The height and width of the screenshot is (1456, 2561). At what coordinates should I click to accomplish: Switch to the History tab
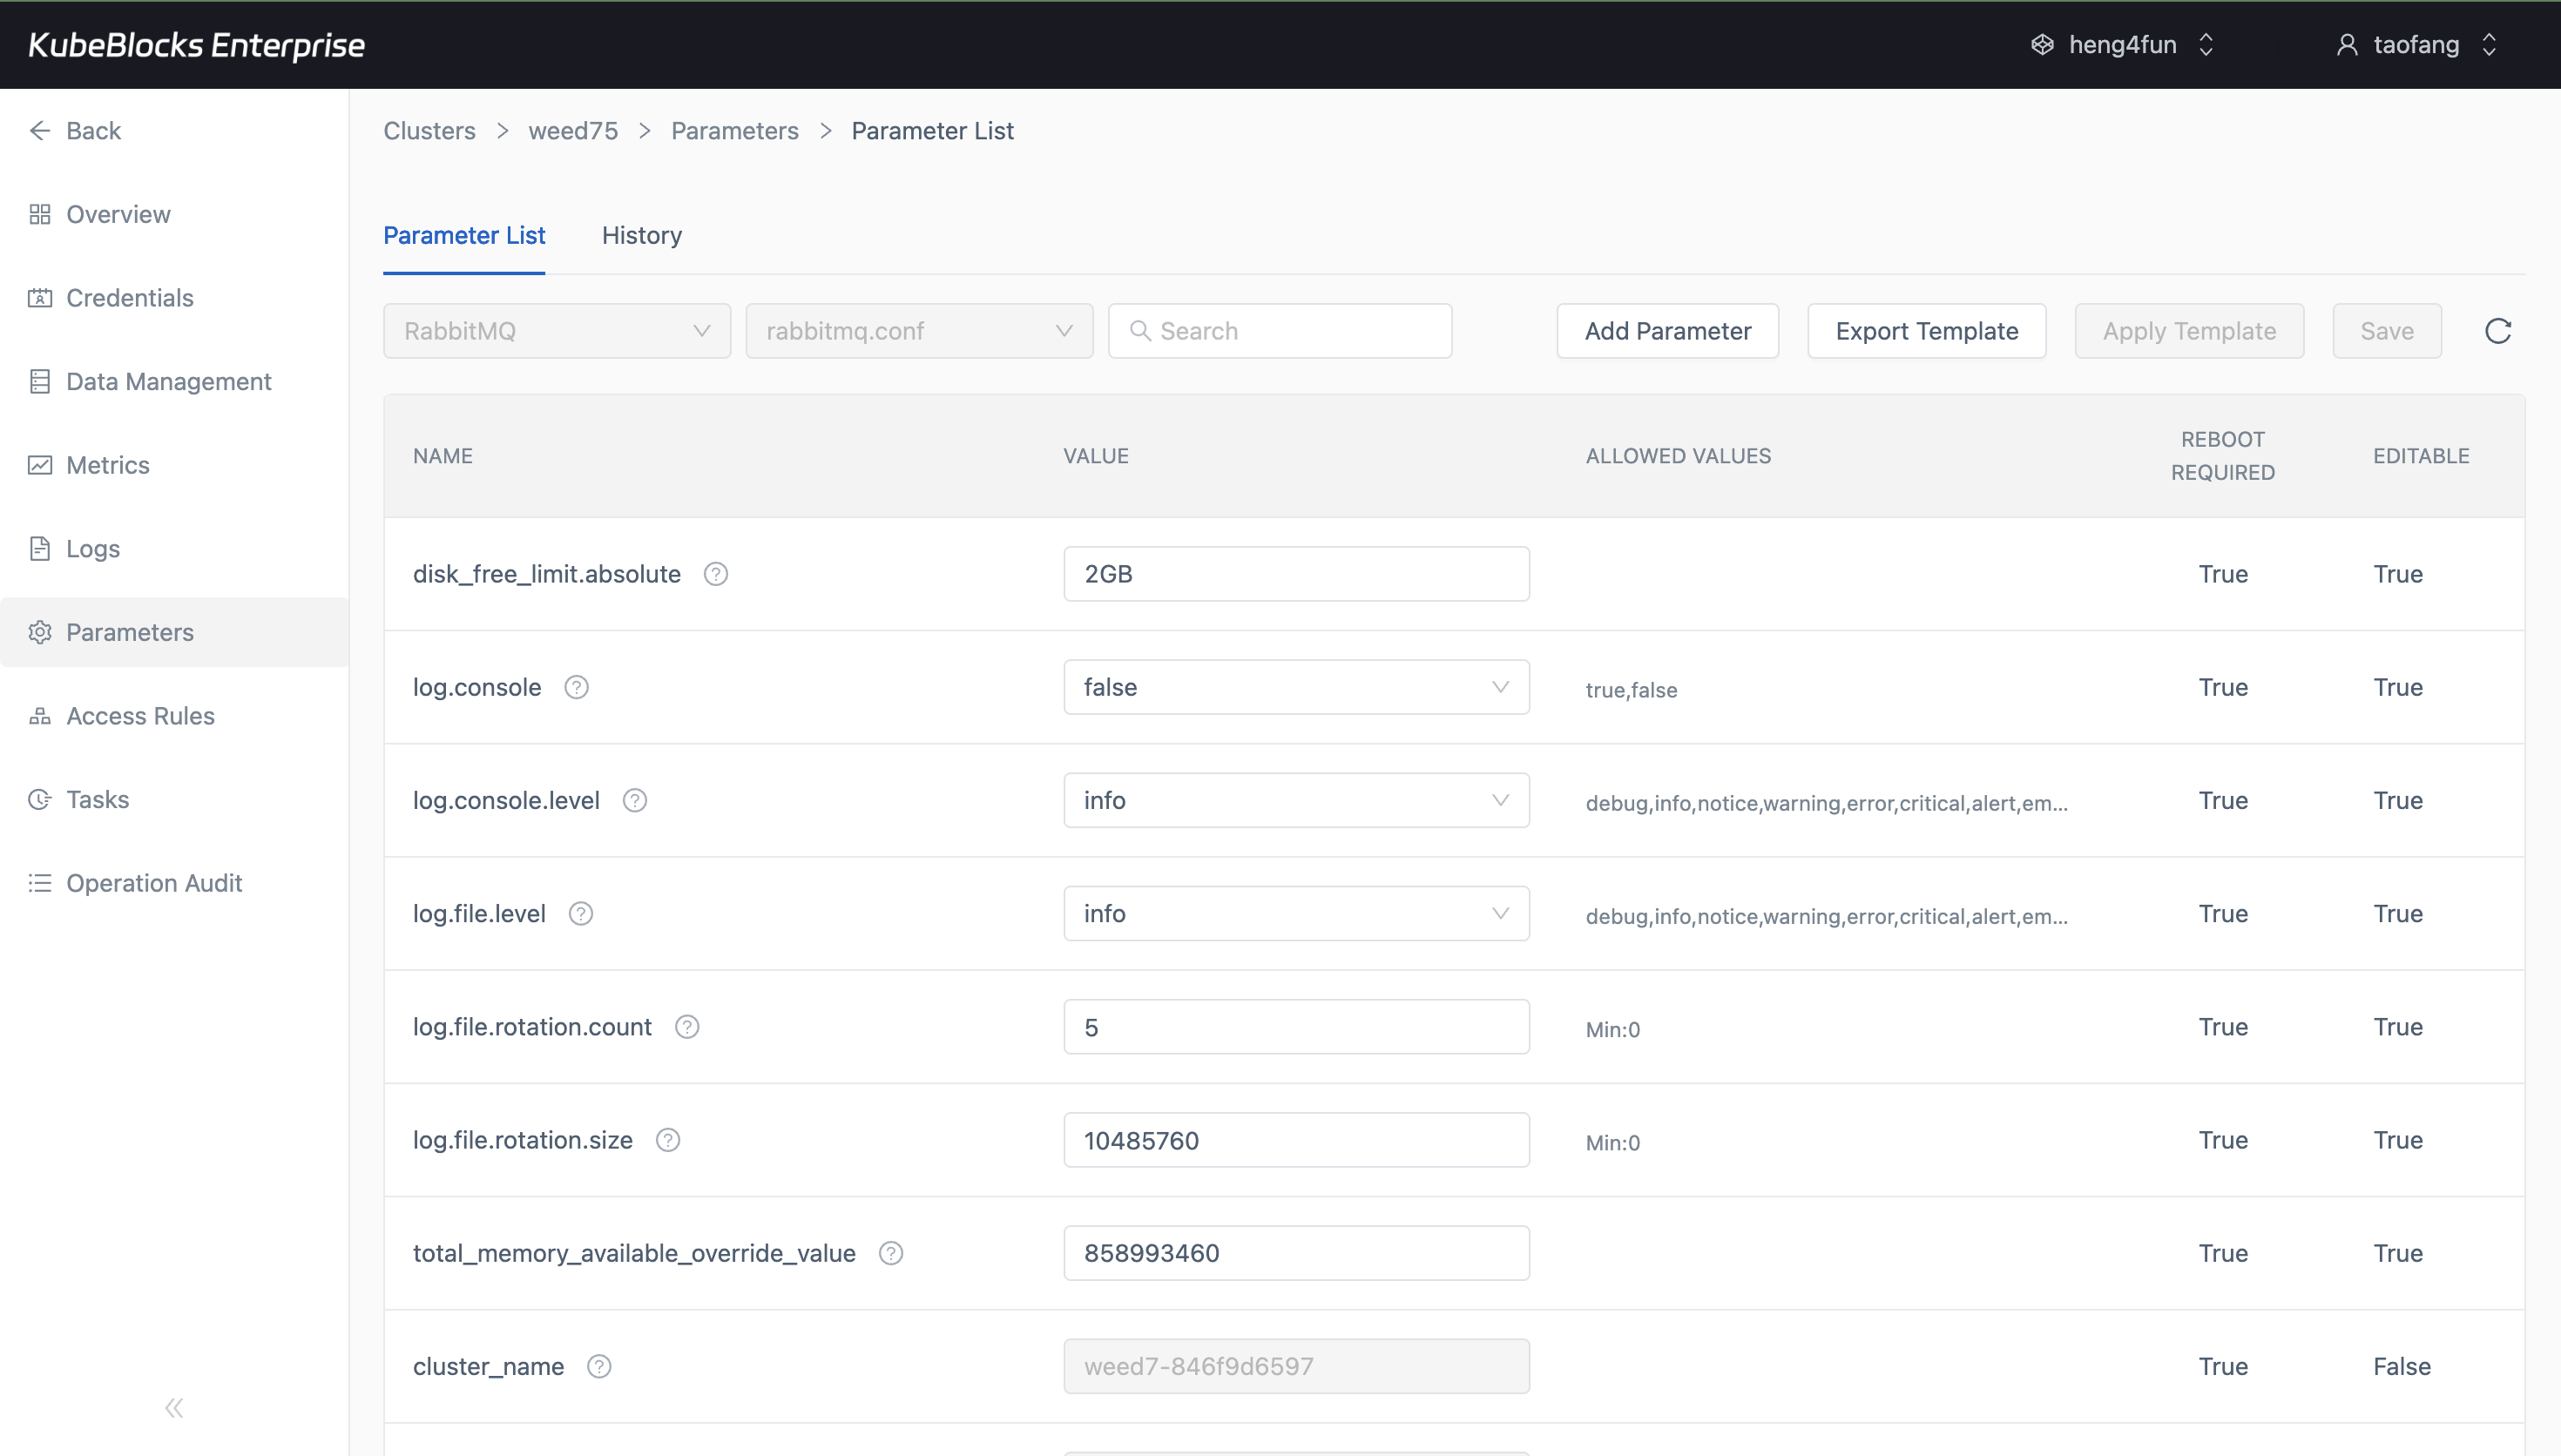641,235
